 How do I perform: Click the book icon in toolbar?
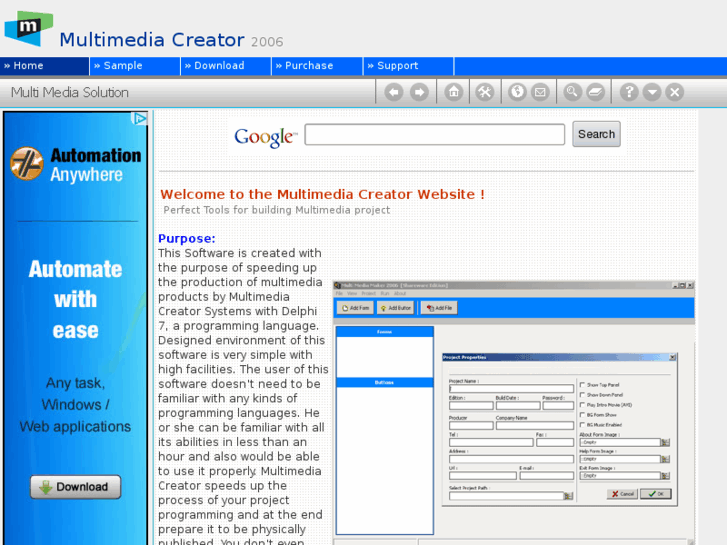(x=596, y=92)
